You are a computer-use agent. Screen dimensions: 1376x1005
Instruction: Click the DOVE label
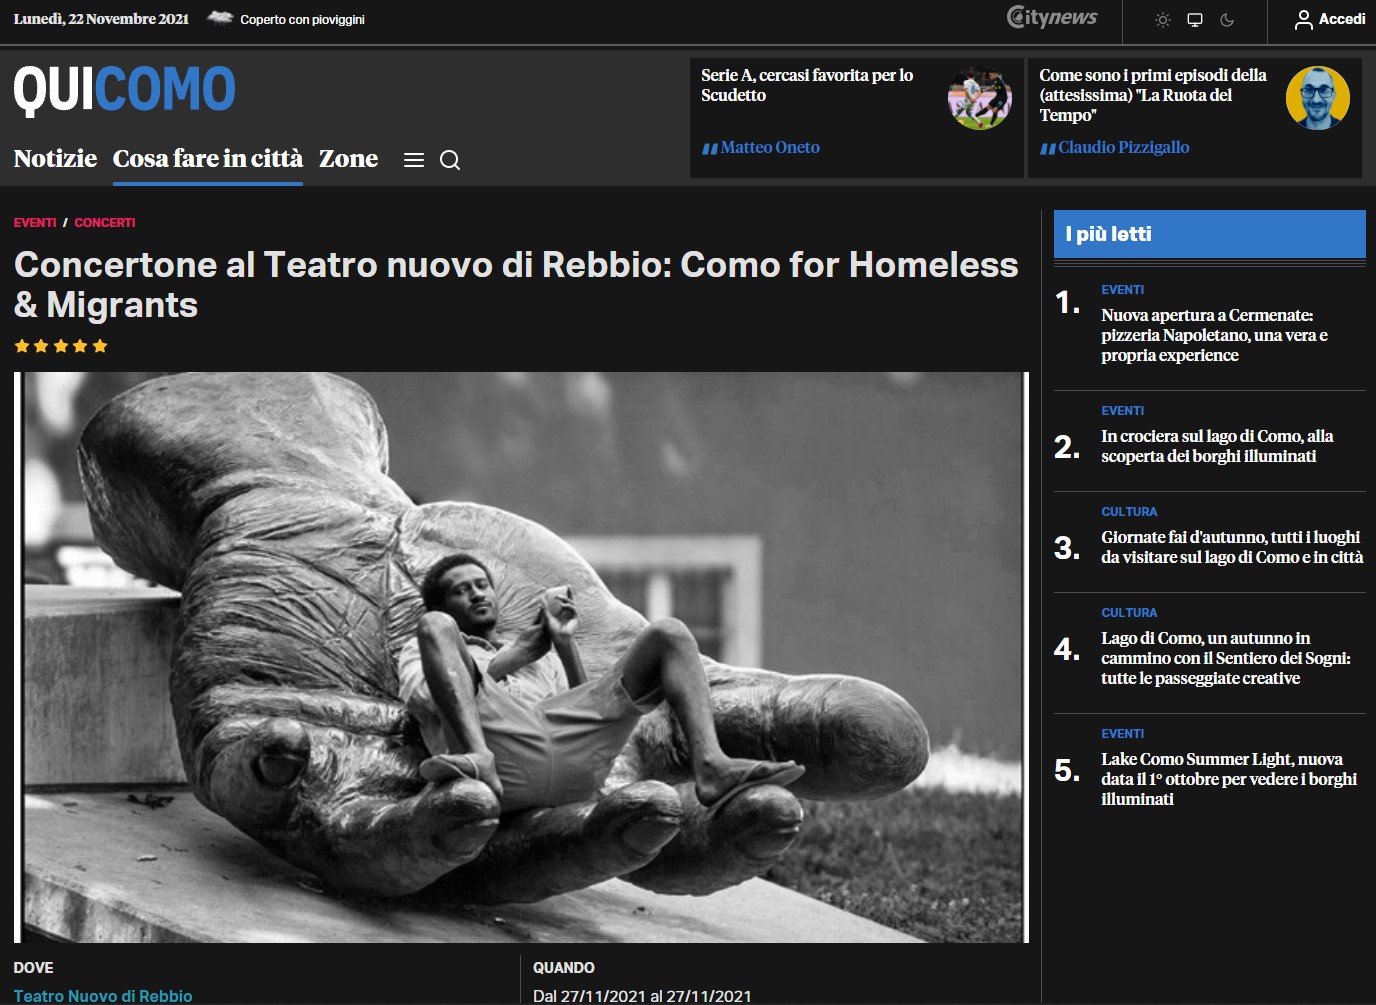pyautogui.click(x=33, y=968)
